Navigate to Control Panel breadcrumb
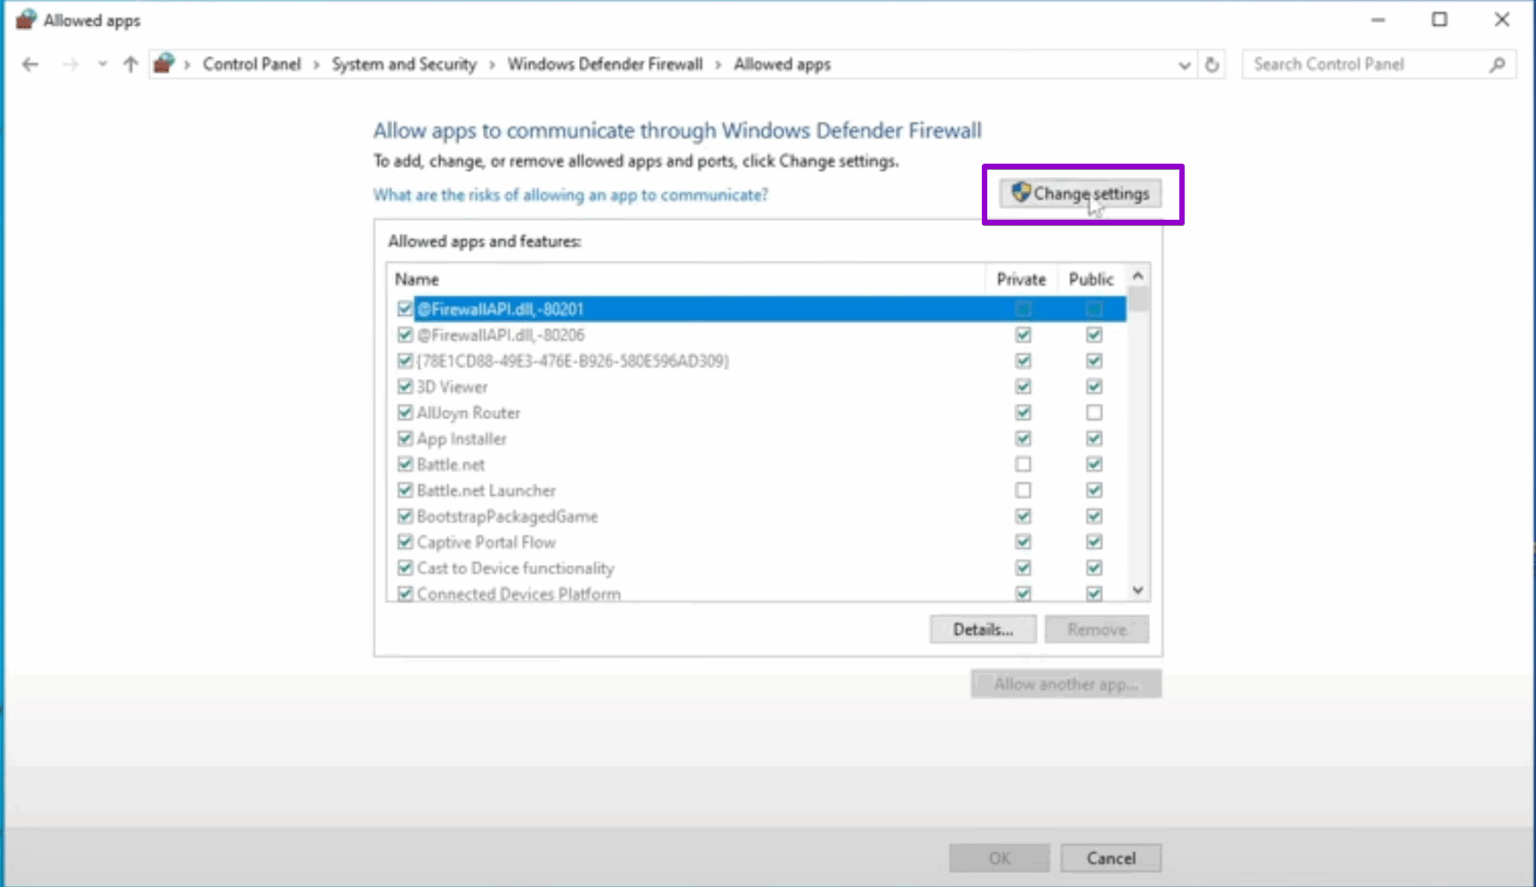 click(251, 63)
